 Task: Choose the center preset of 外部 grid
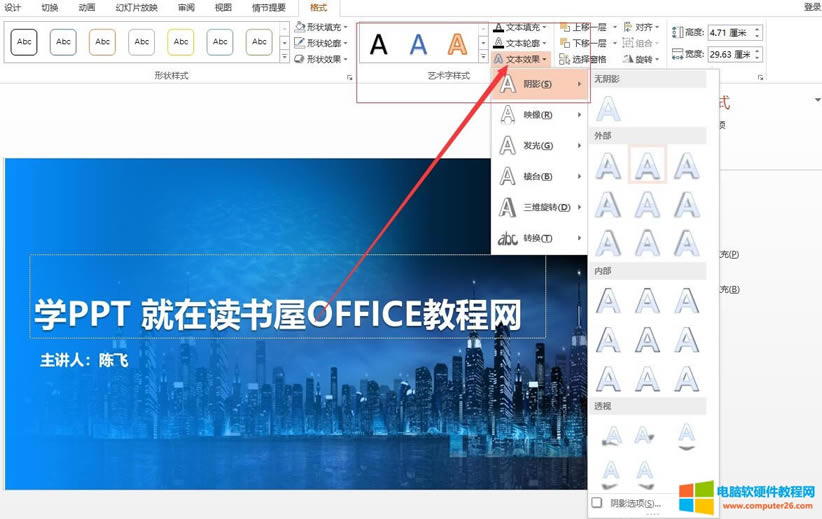point(647,204)
